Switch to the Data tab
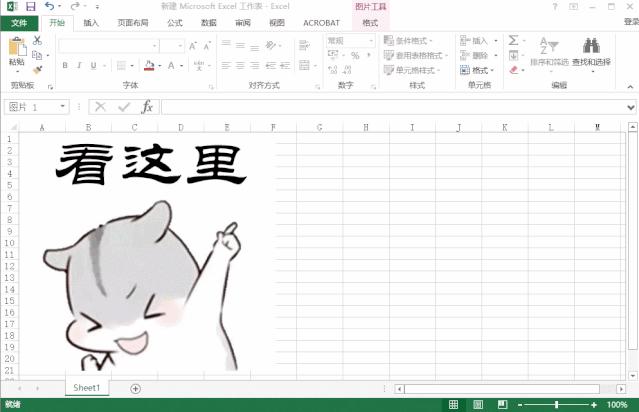The height and width of the screenshot is (412, 639). [209, 23]
